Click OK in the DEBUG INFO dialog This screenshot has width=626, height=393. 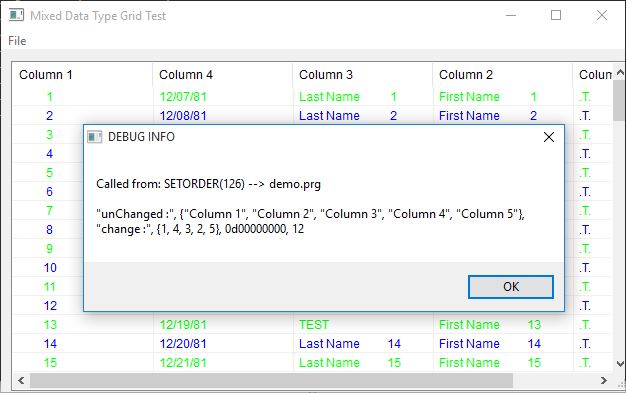point(511,287)
